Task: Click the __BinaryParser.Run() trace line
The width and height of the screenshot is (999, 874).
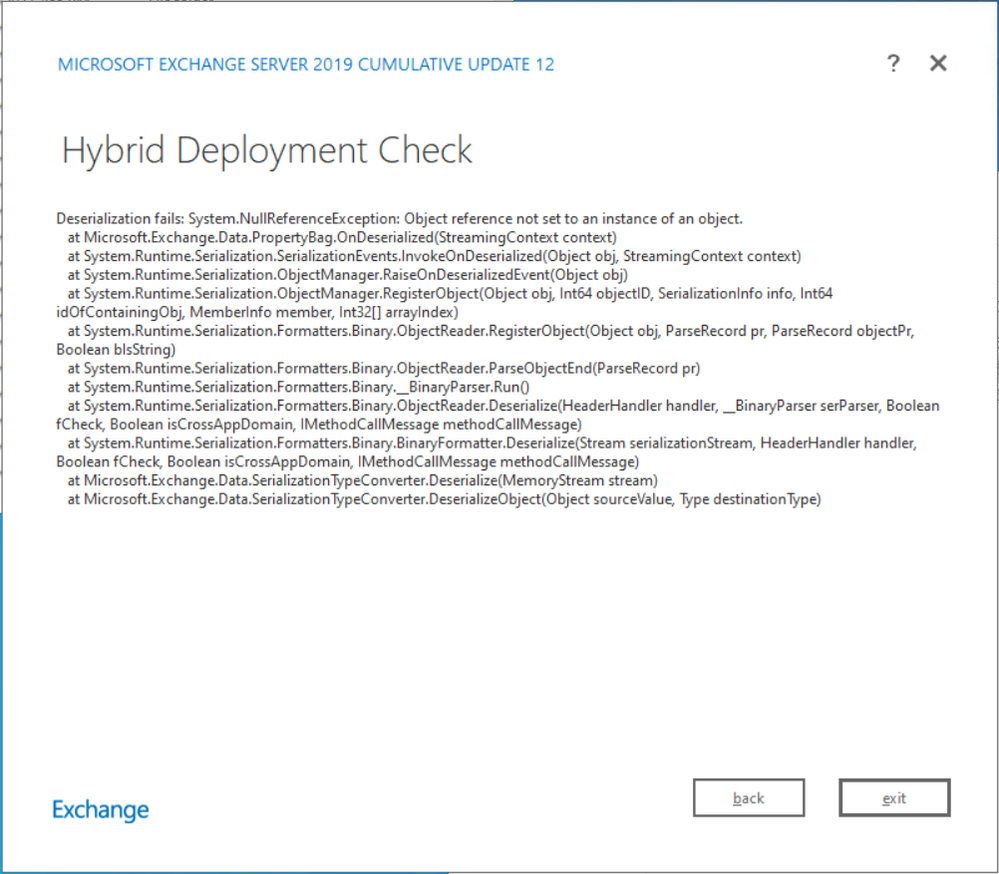Action: [x=298, y=387]
